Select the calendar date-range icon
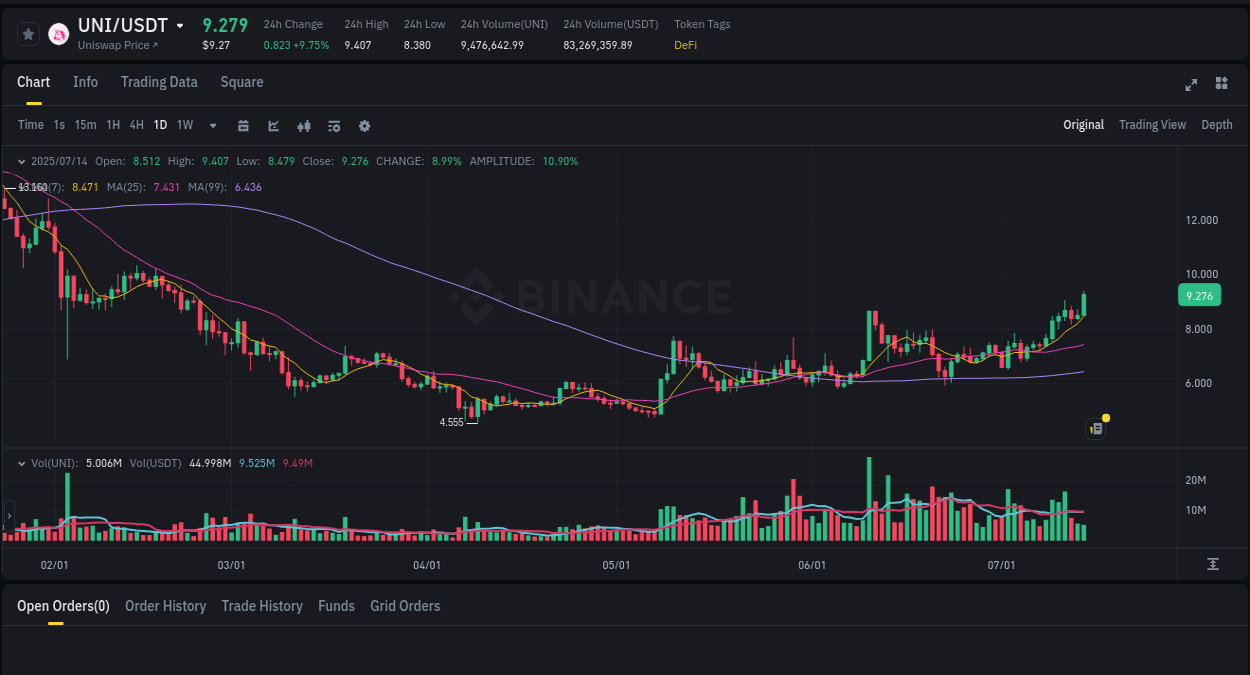1250x675 pixels. pyautogui.click(x=243, y=126)
